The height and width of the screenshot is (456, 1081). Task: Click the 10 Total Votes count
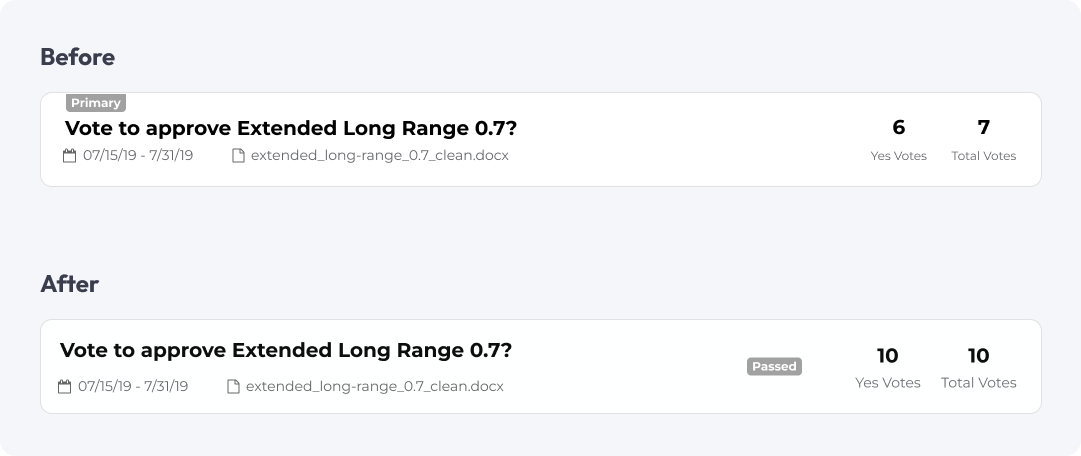(979, 356)
